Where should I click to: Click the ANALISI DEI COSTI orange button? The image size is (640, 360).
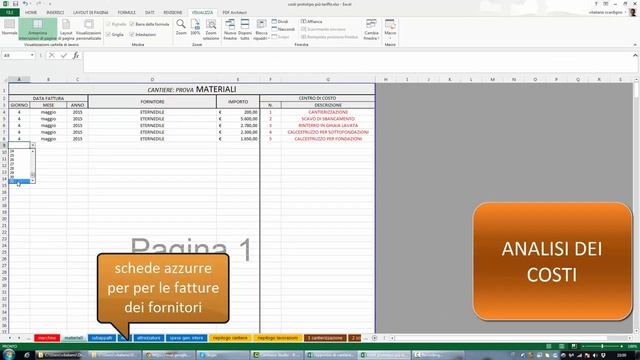[552, 261]
